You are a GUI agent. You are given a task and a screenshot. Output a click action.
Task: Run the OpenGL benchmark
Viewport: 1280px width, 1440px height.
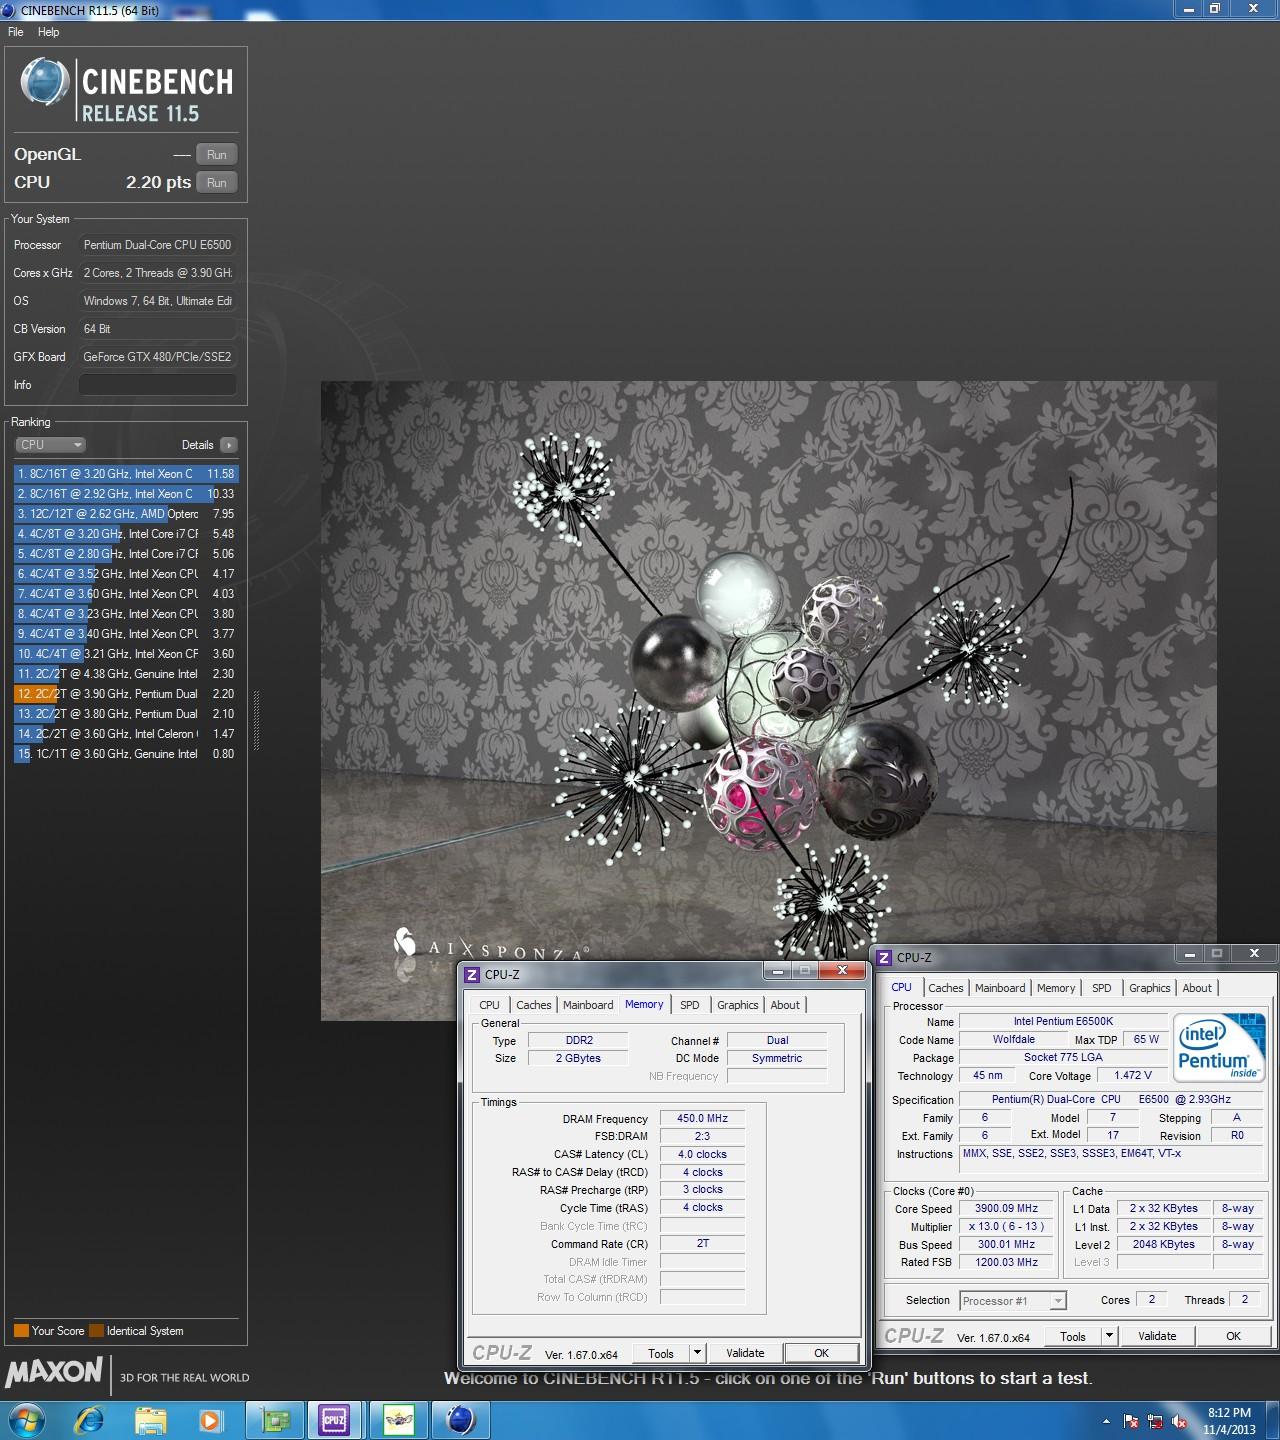click(217, 154)
